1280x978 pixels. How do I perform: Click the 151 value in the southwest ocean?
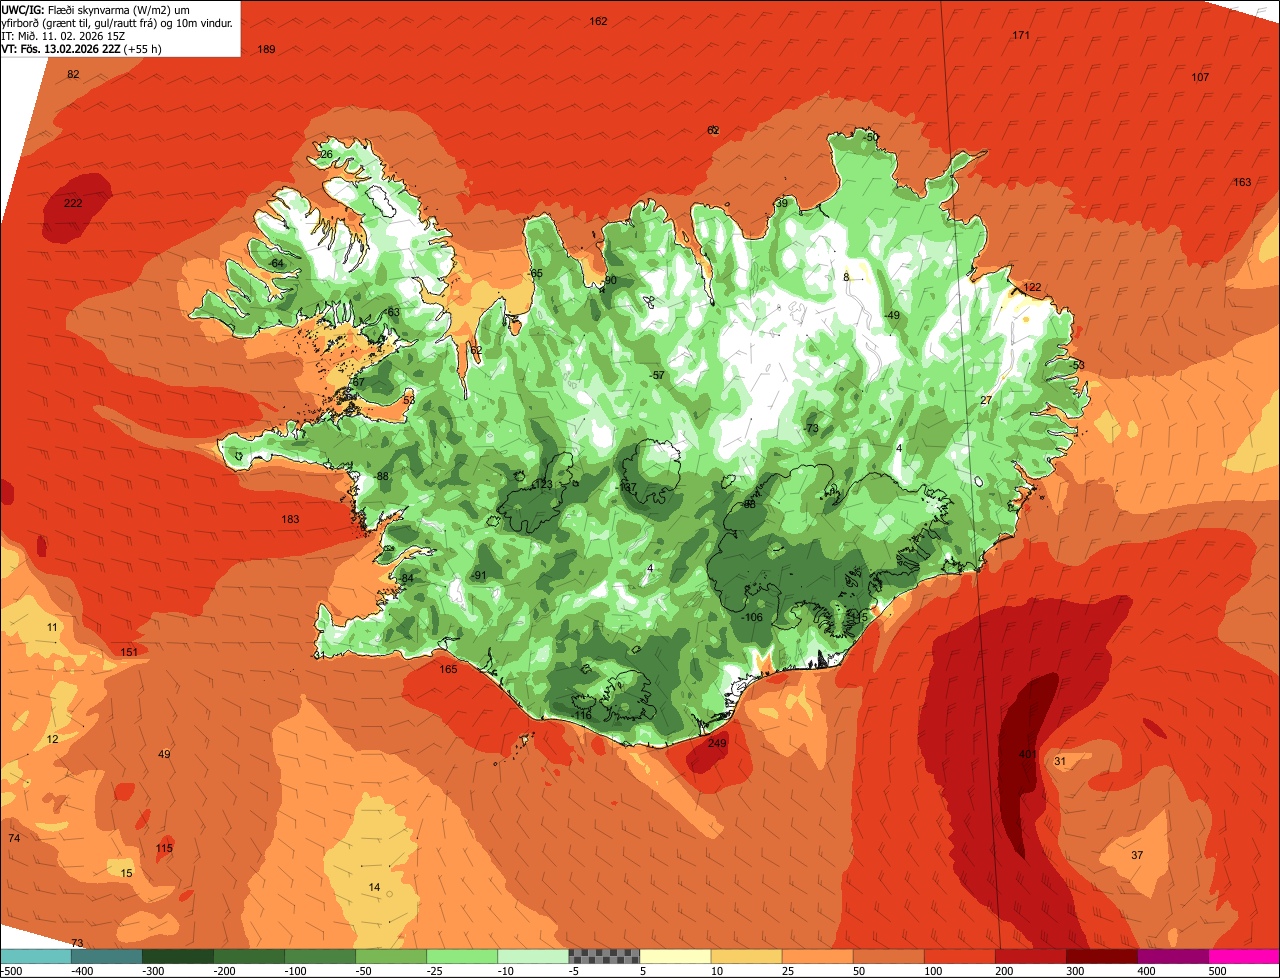point(129,652)
